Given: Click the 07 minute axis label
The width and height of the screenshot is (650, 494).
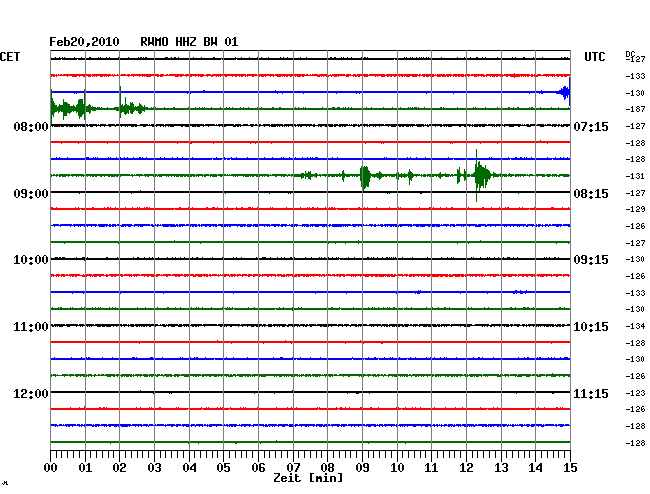Looking at the screenshot, I should point(293,468).
